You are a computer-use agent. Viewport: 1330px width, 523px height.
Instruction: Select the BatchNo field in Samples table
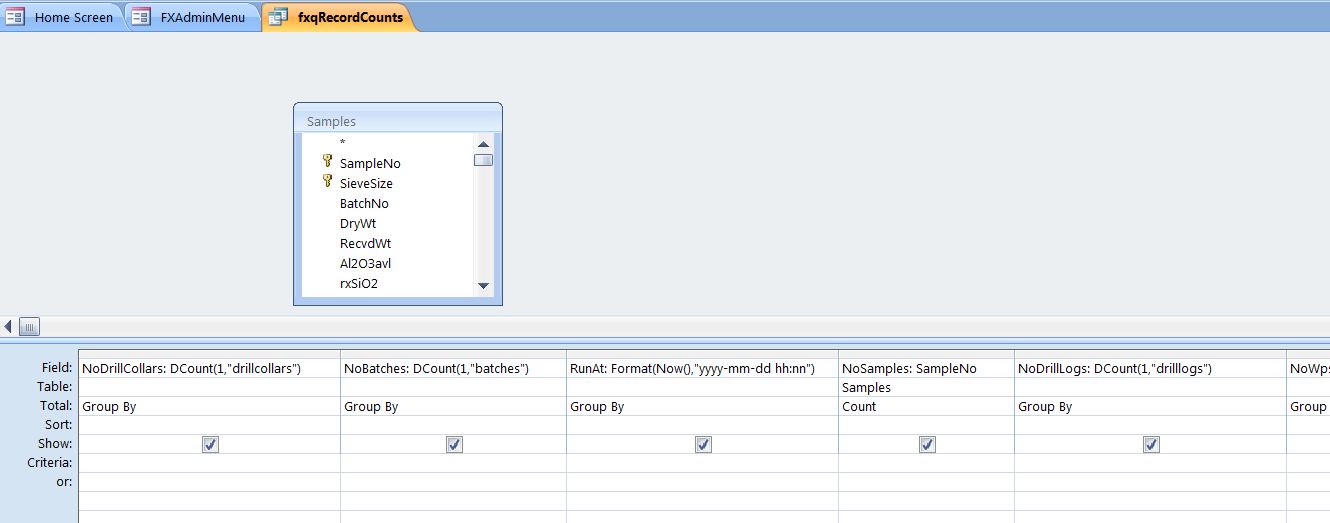(x=364, y=203)
